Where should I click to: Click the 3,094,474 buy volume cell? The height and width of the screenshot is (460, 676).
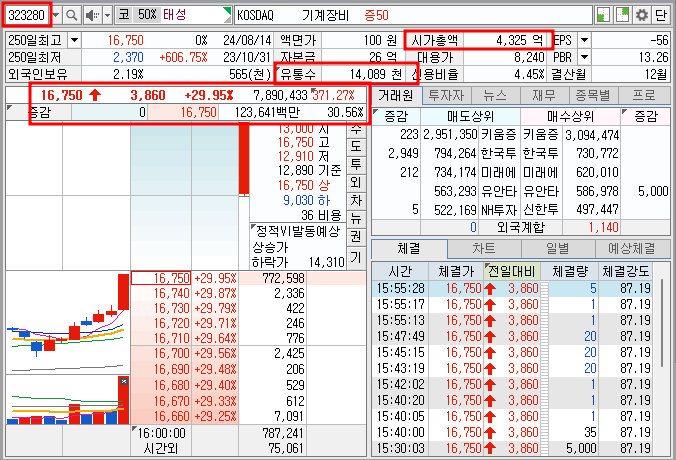pos(592,135)
